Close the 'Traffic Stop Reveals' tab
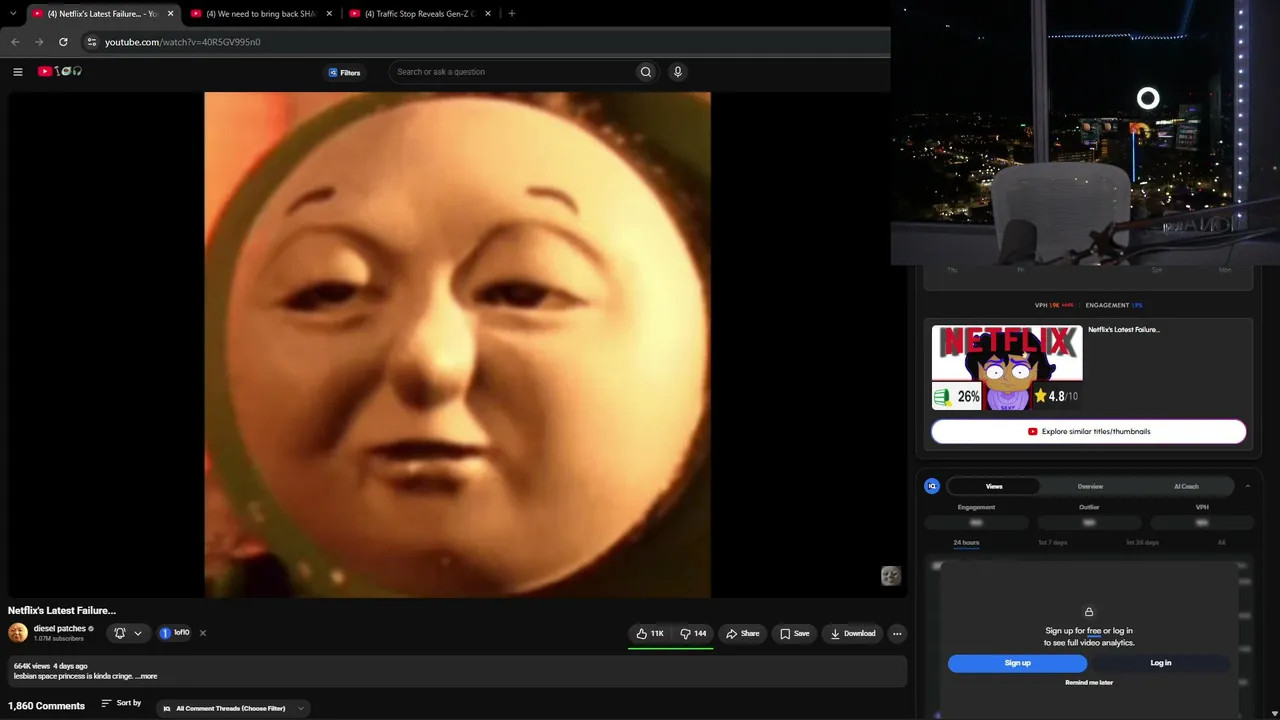The image size is (1280, 720). (x=488, y=14)
